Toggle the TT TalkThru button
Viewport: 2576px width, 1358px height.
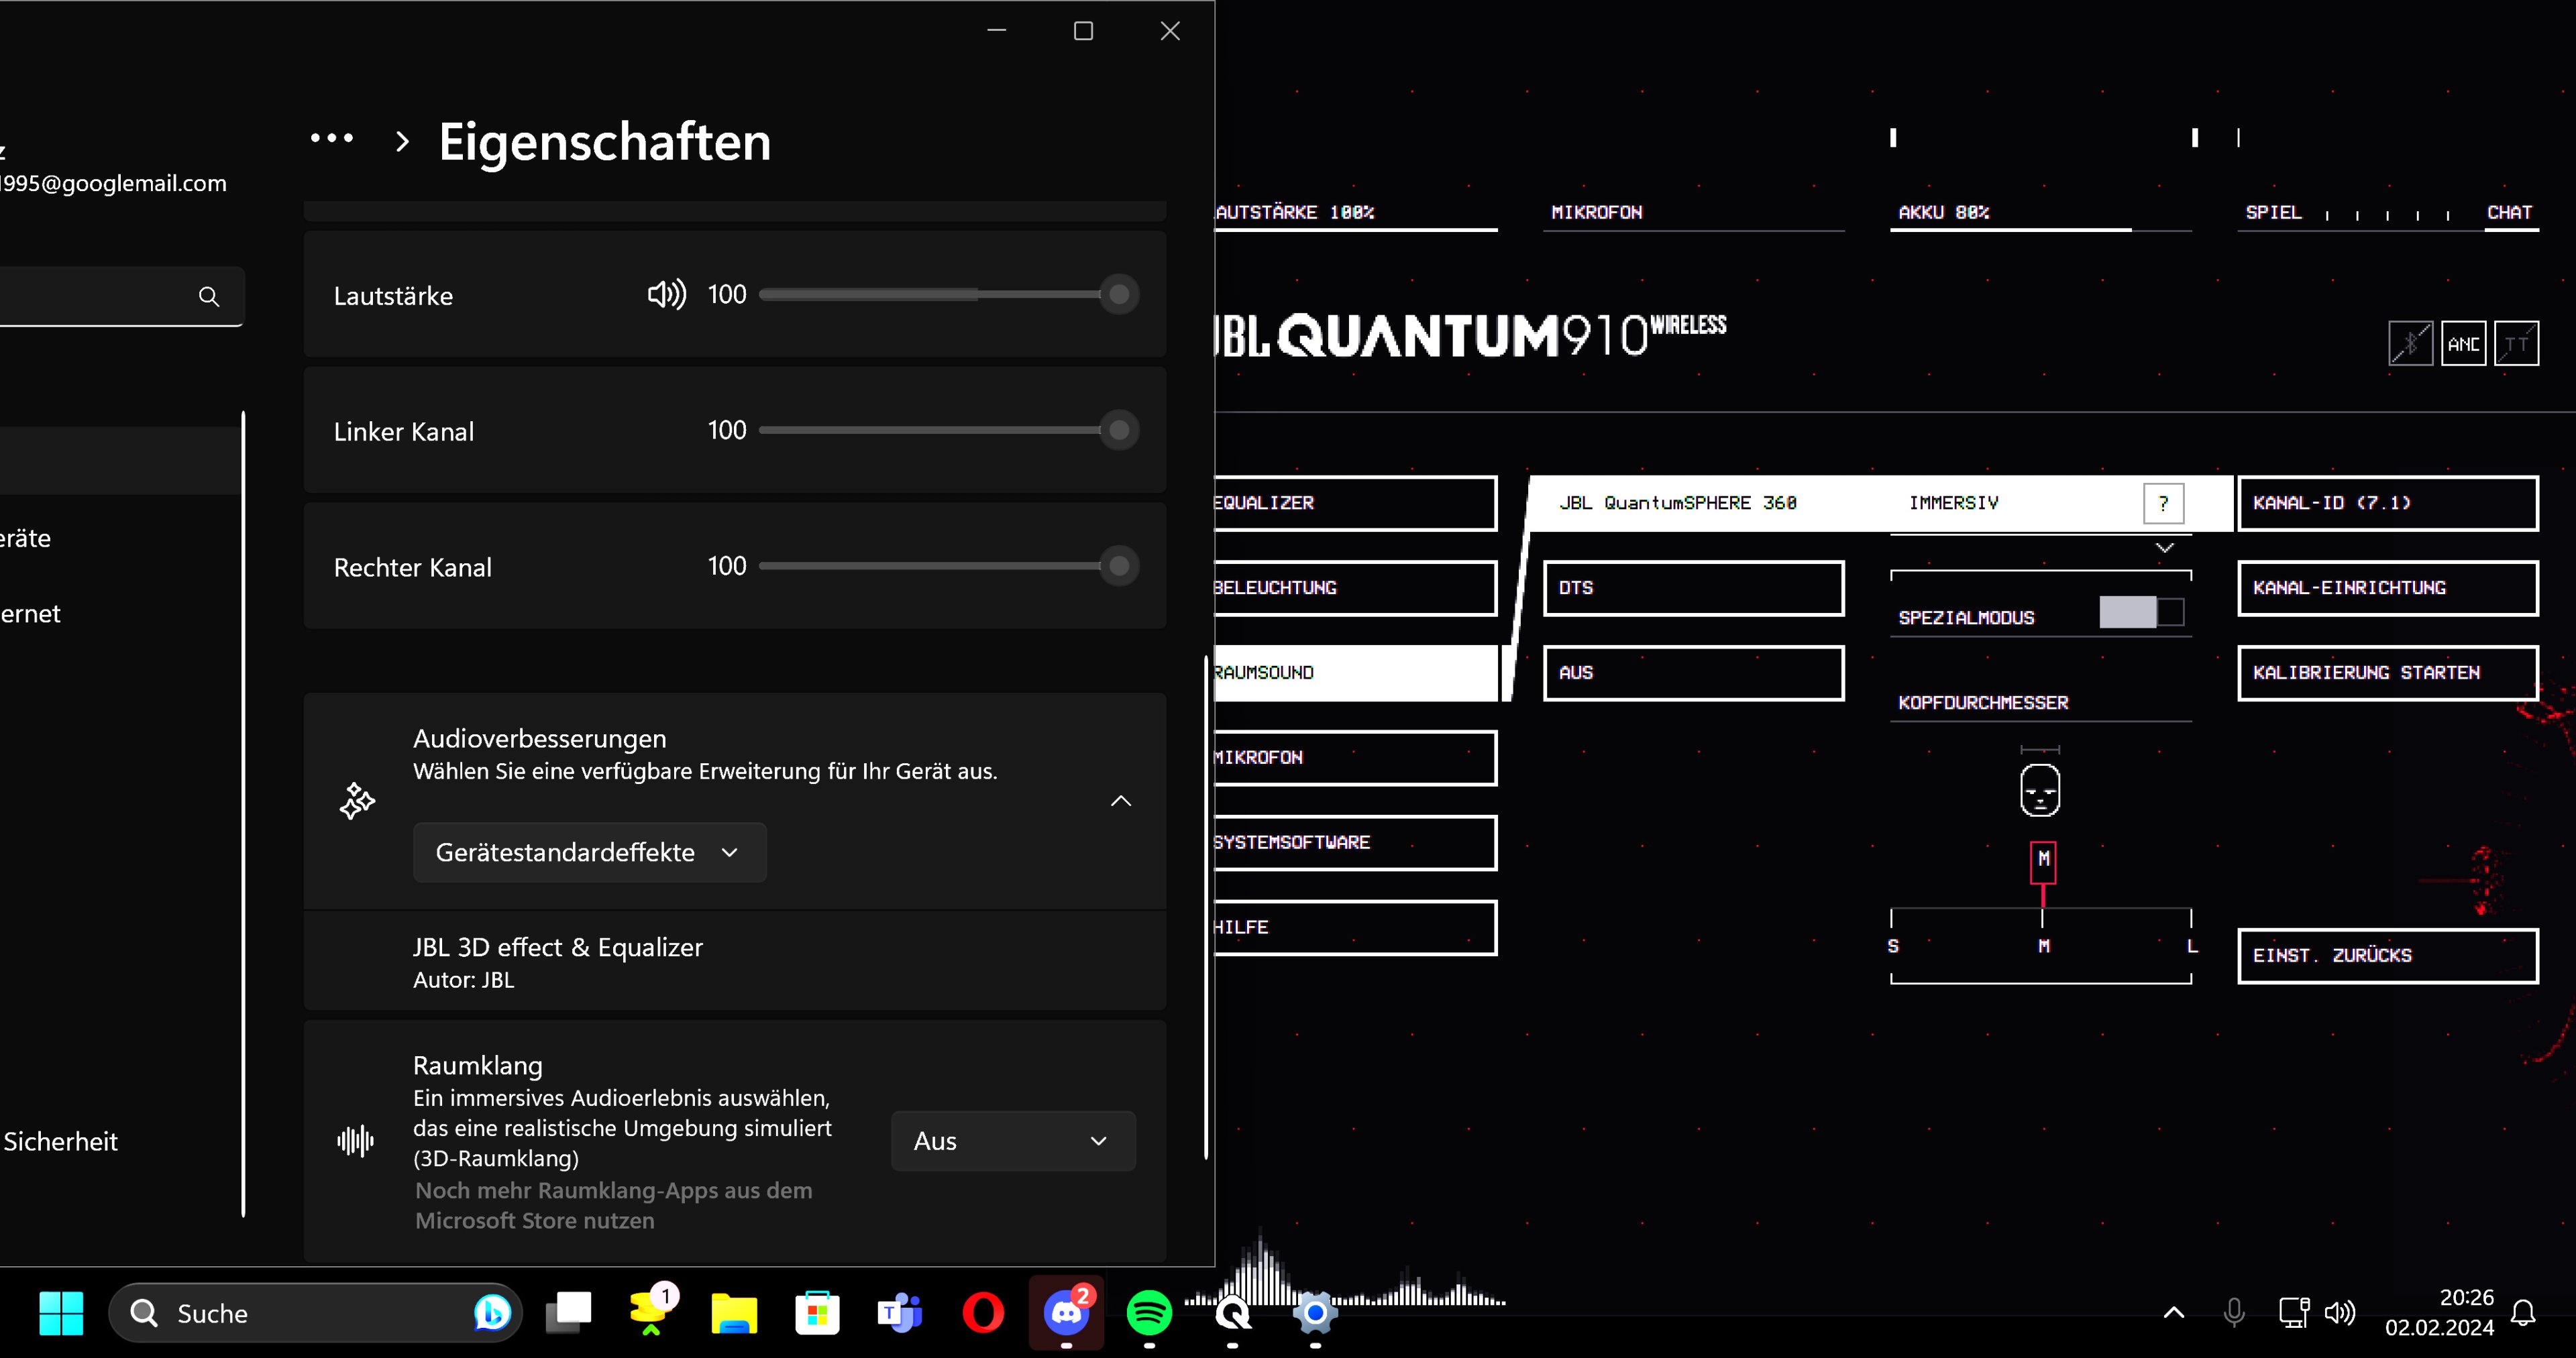pyautogui.click(x=2516, y=344)
